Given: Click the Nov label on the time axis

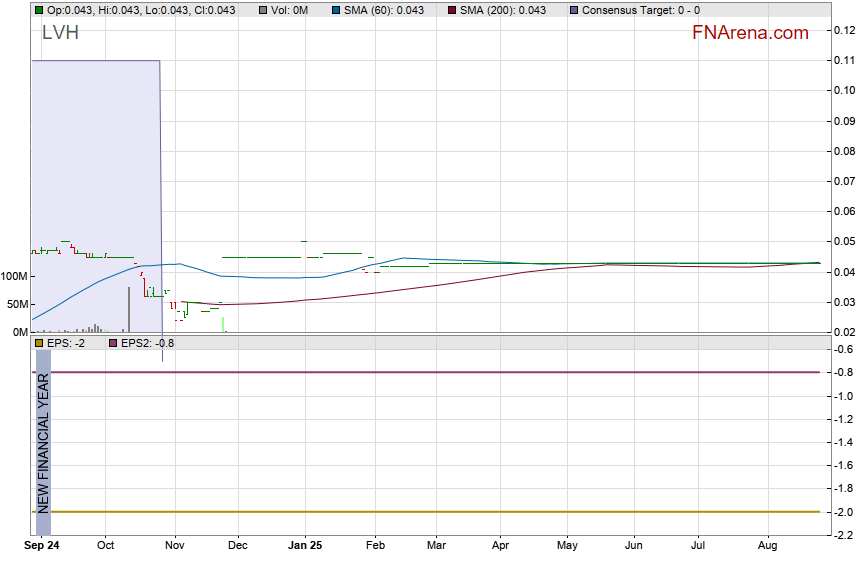Looking at the screenshot, I should pos(176,546).
